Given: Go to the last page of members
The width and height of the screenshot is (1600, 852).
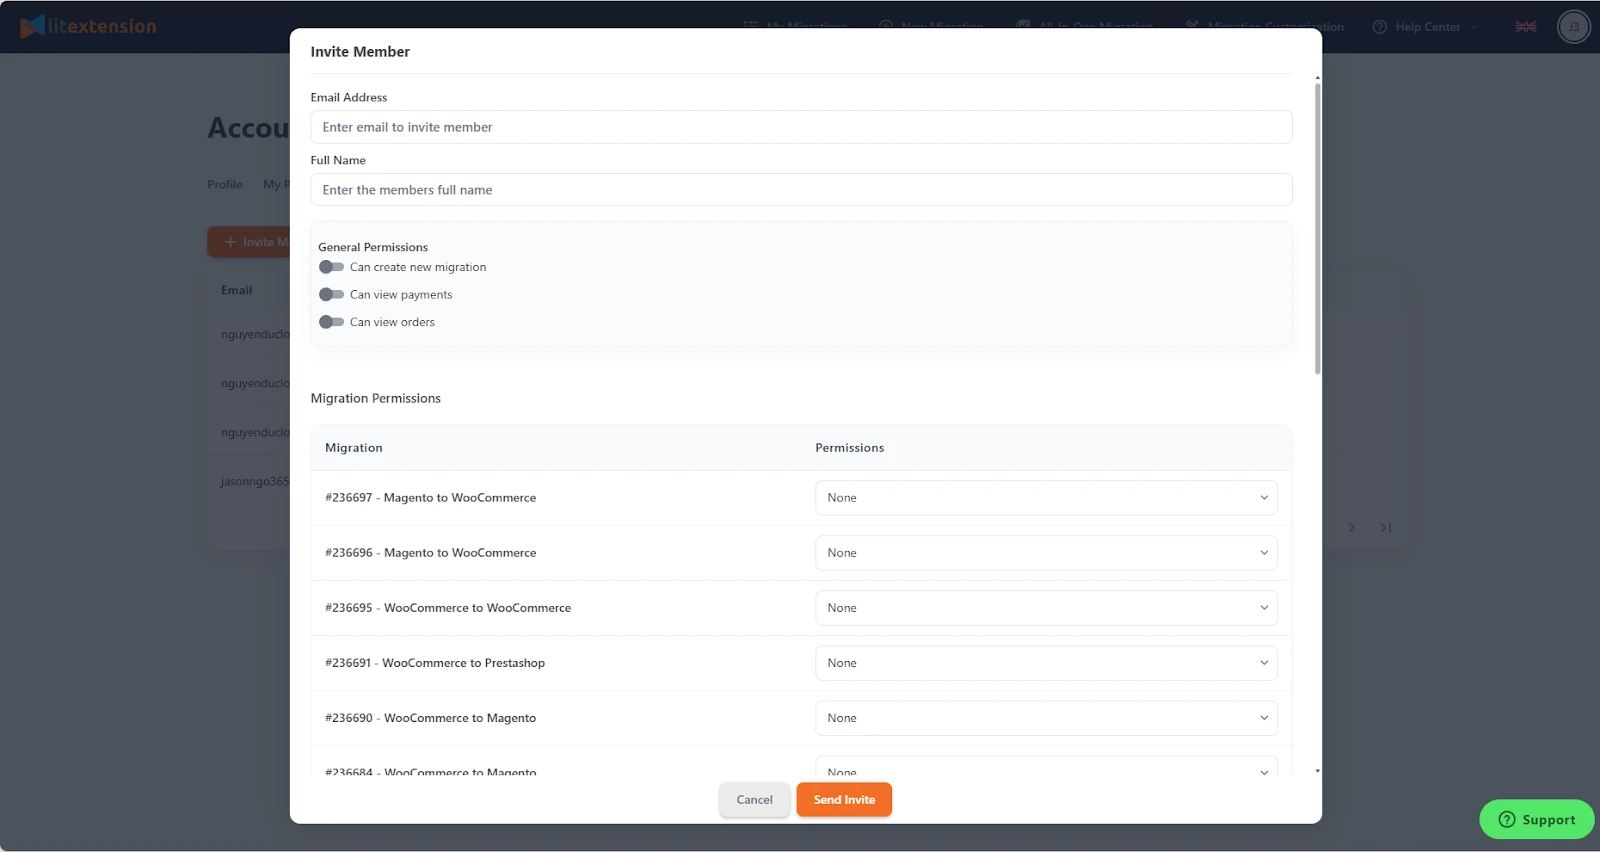Looking at the screenshot, I should [x=1385, y=528].
